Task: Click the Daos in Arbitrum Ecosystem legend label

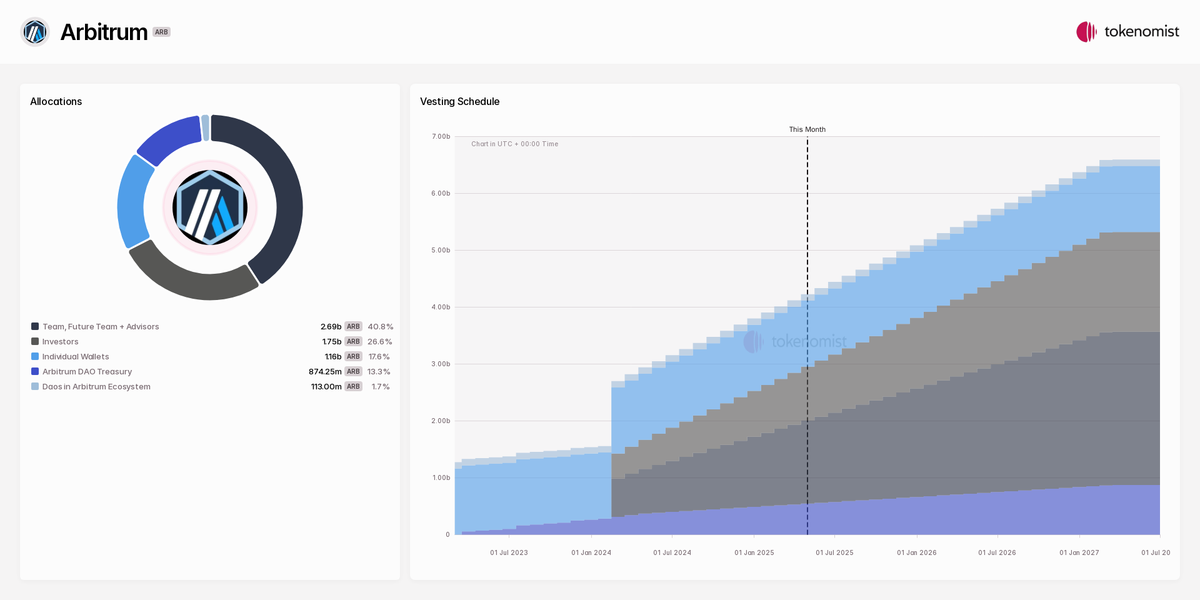Action: (96, 387)
